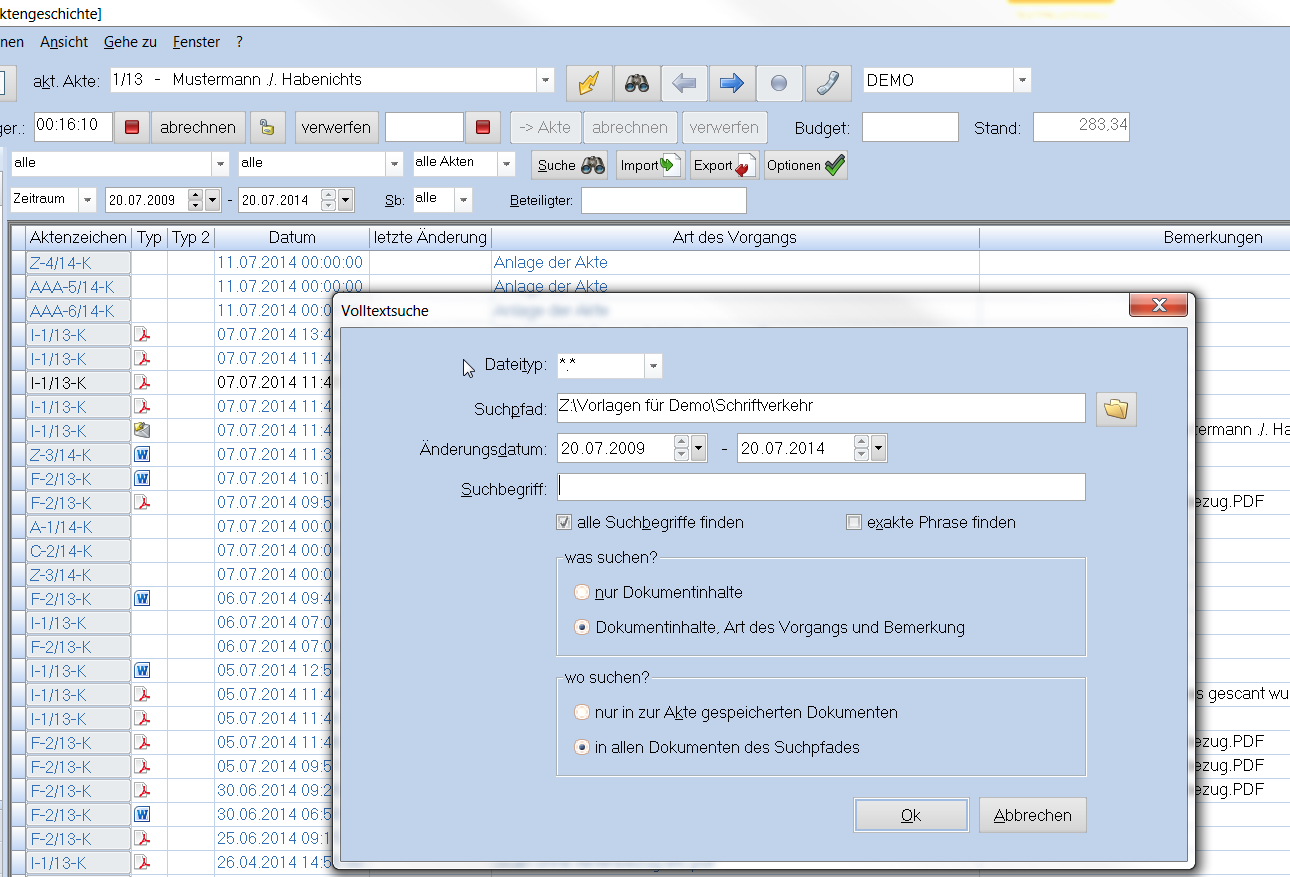Click the lightning bolt toolbar icon
The width and height of the screenshot is (1290, 877).
tap(589, 83)
